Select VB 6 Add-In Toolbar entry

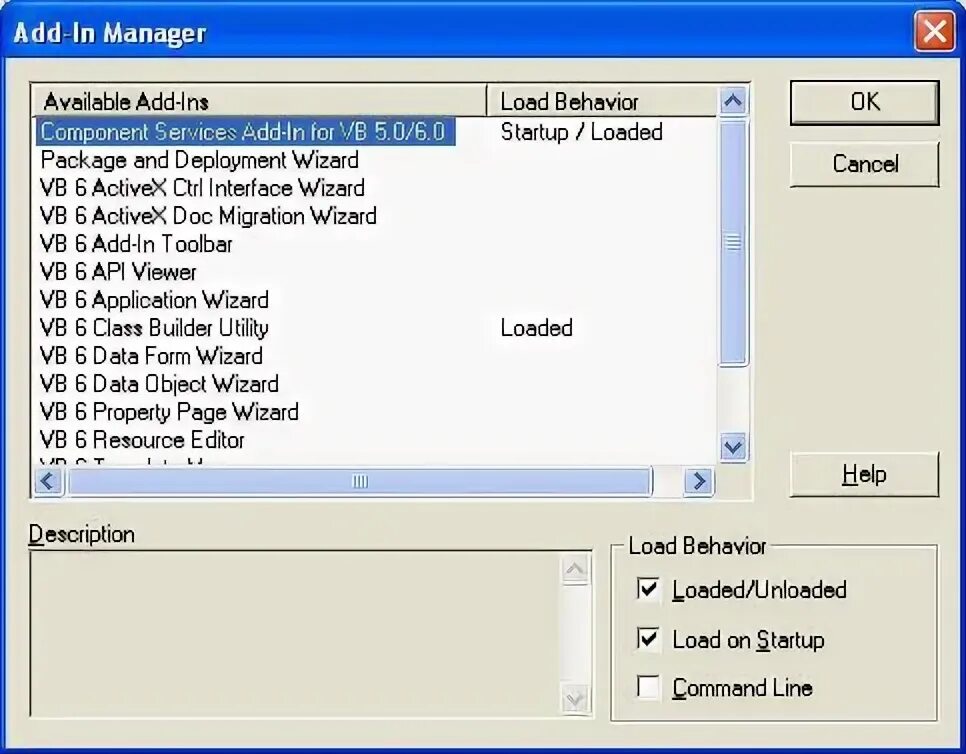point(136,244)
